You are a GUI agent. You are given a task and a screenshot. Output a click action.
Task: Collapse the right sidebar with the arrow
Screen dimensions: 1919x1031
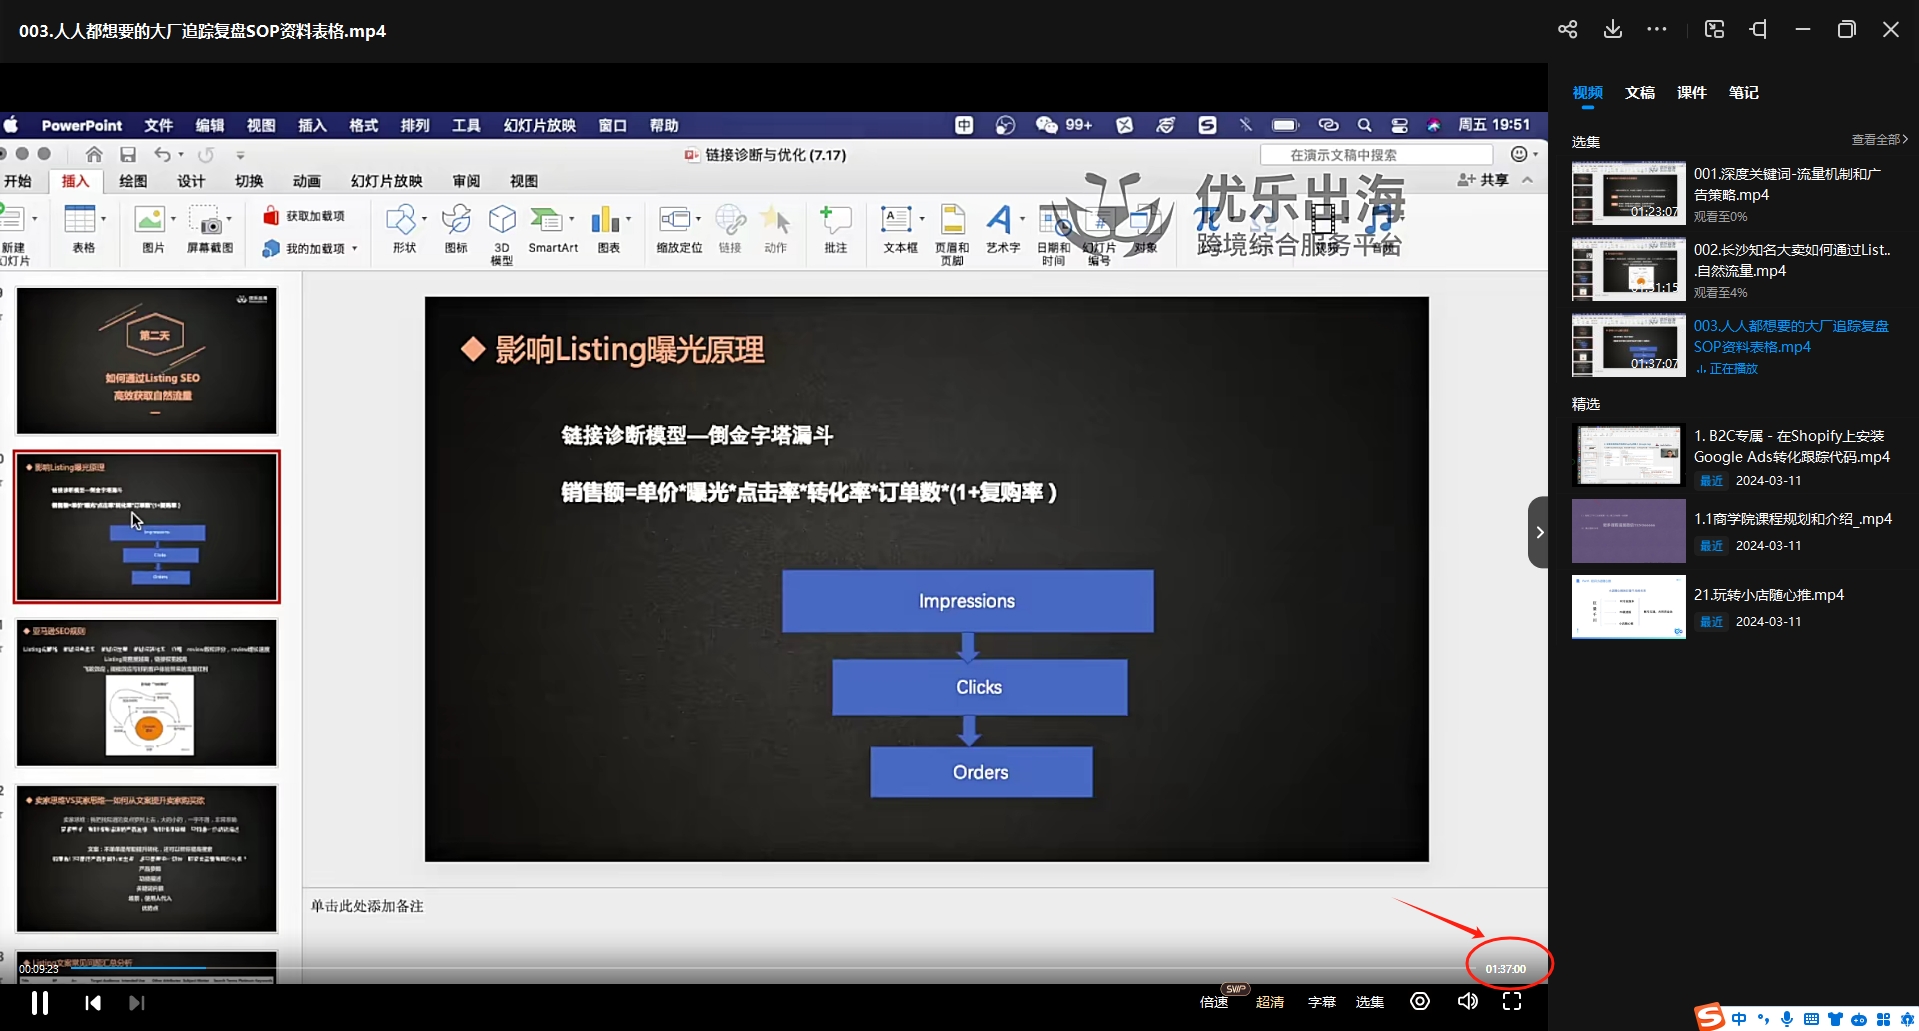tap(1539, 532)
